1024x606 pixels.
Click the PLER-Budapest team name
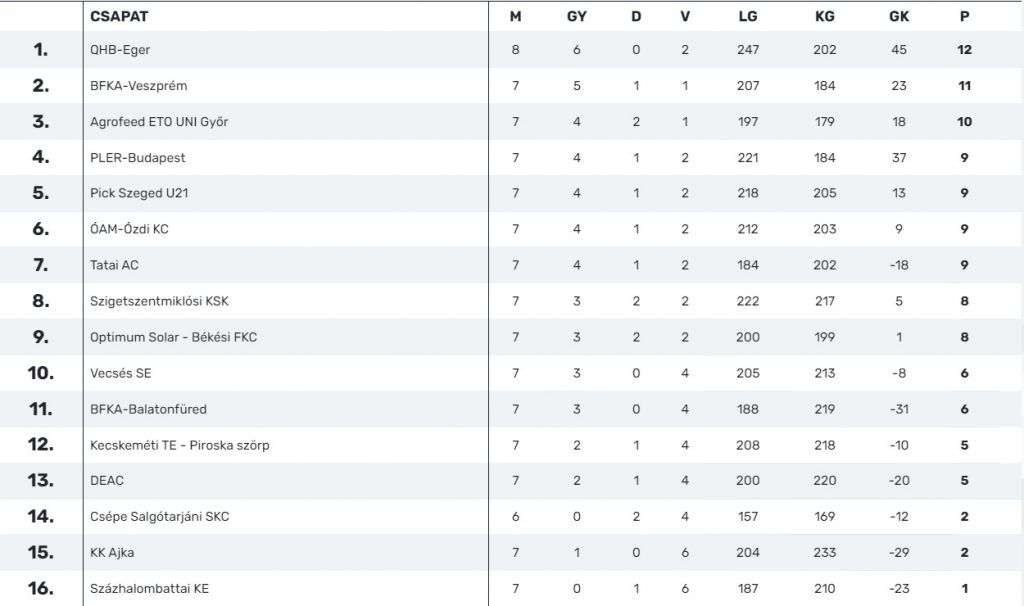(137, 158)
